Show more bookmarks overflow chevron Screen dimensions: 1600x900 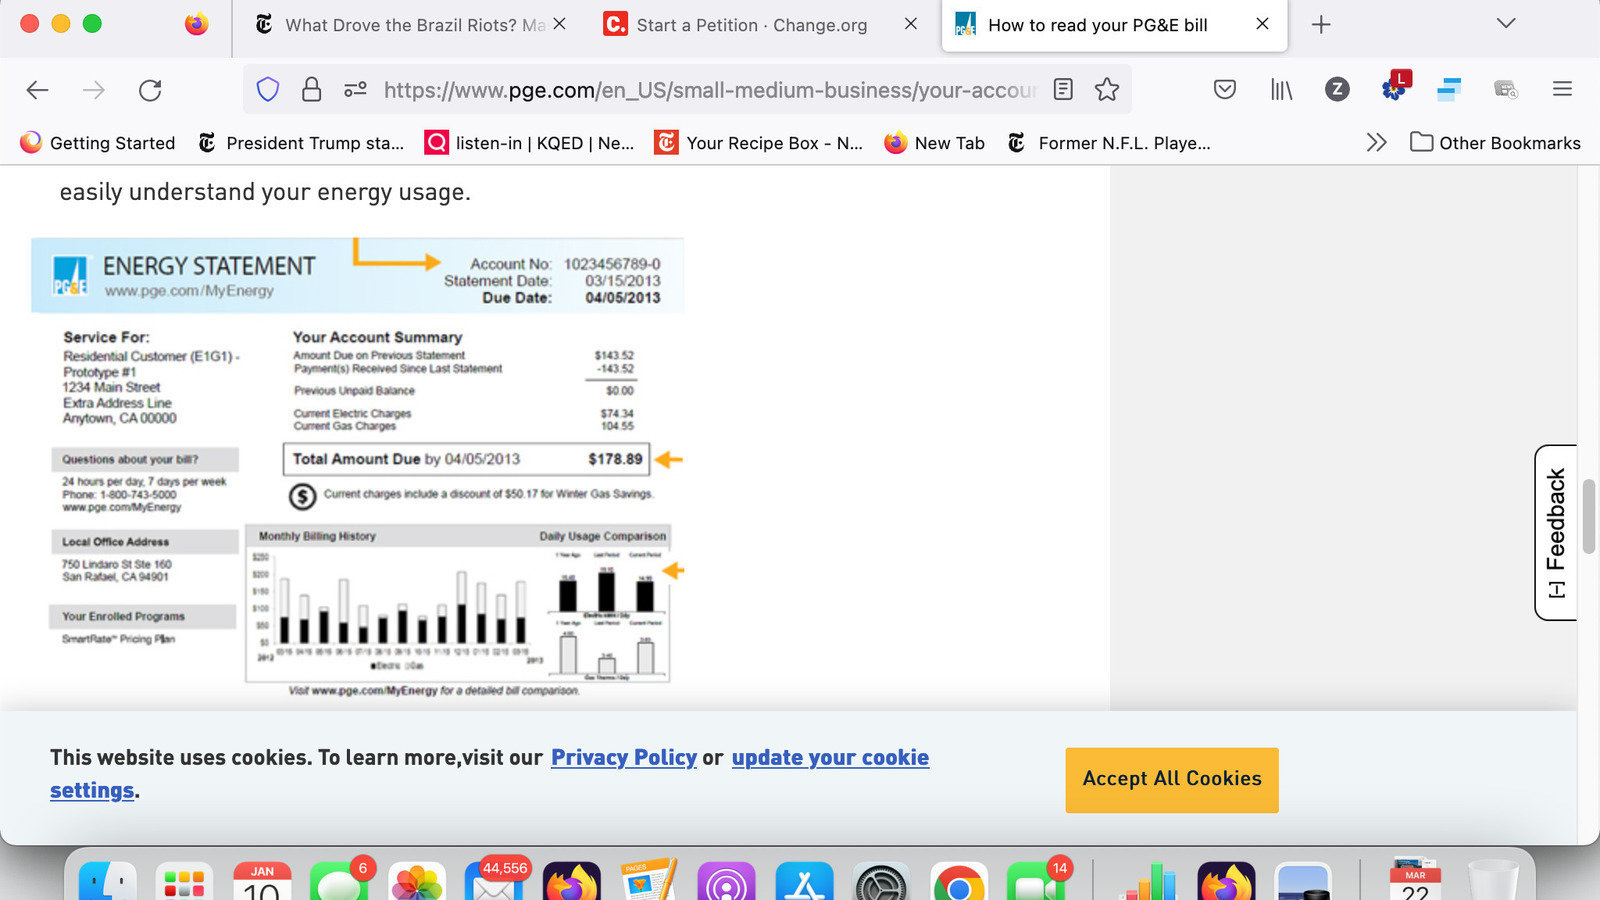tap(1376, 143)
